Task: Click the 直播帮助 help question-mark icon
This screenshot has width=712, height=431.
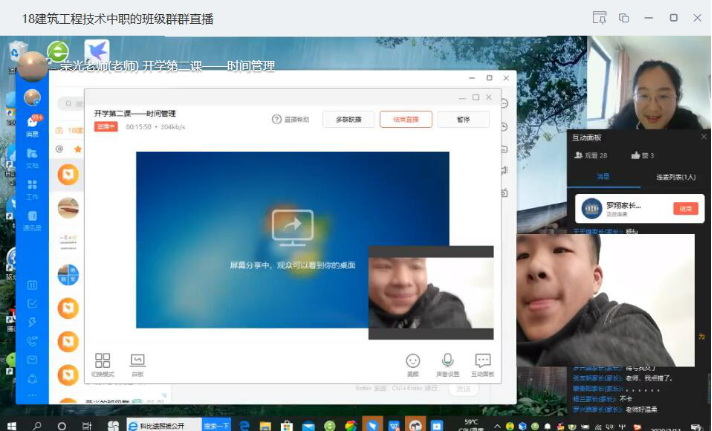Action: pos(277,119)
